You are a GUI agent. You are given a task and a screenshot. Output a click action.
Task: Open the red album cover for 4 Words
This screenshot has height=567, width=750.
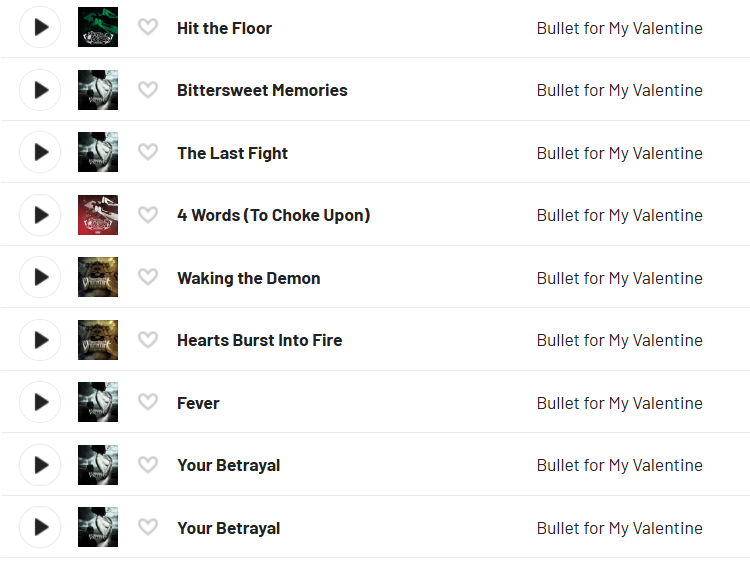click(x=98, y=215)
